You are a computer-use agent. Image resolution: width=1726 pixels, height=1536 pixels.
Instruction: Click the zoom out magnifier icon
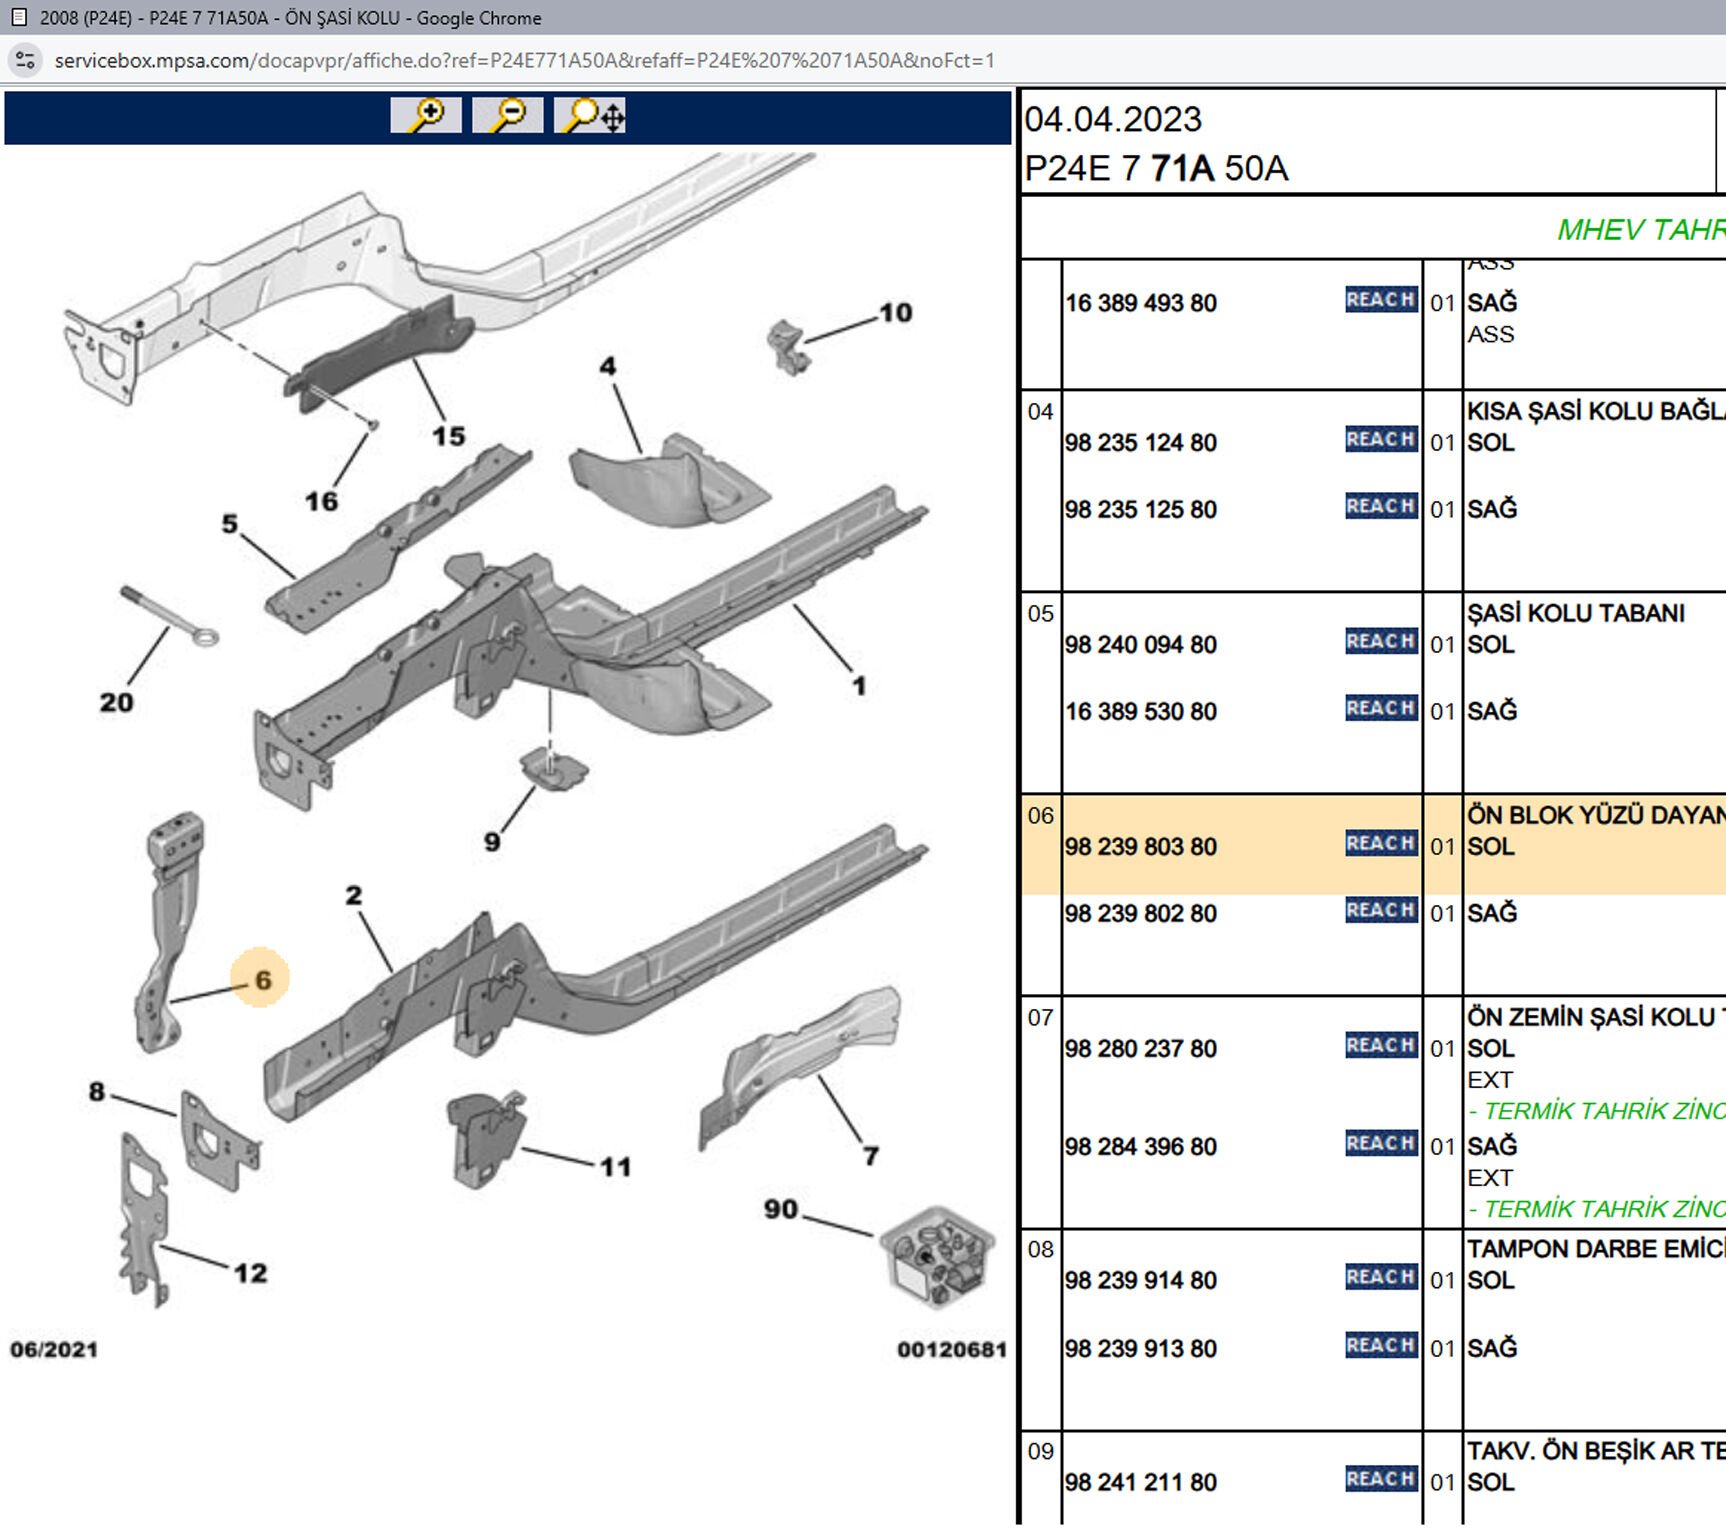[508, 115]
